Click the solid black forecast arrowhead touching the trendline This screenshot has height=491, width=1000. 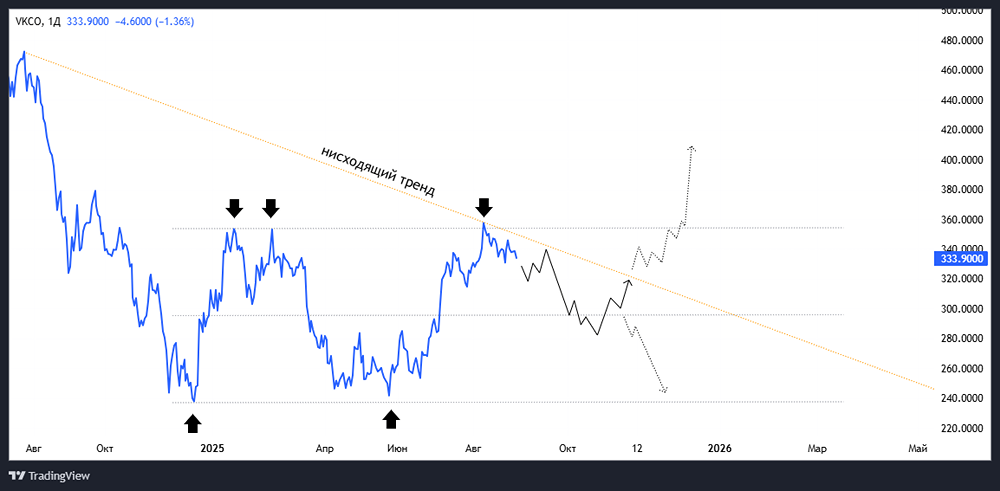(x=628, y=280)
